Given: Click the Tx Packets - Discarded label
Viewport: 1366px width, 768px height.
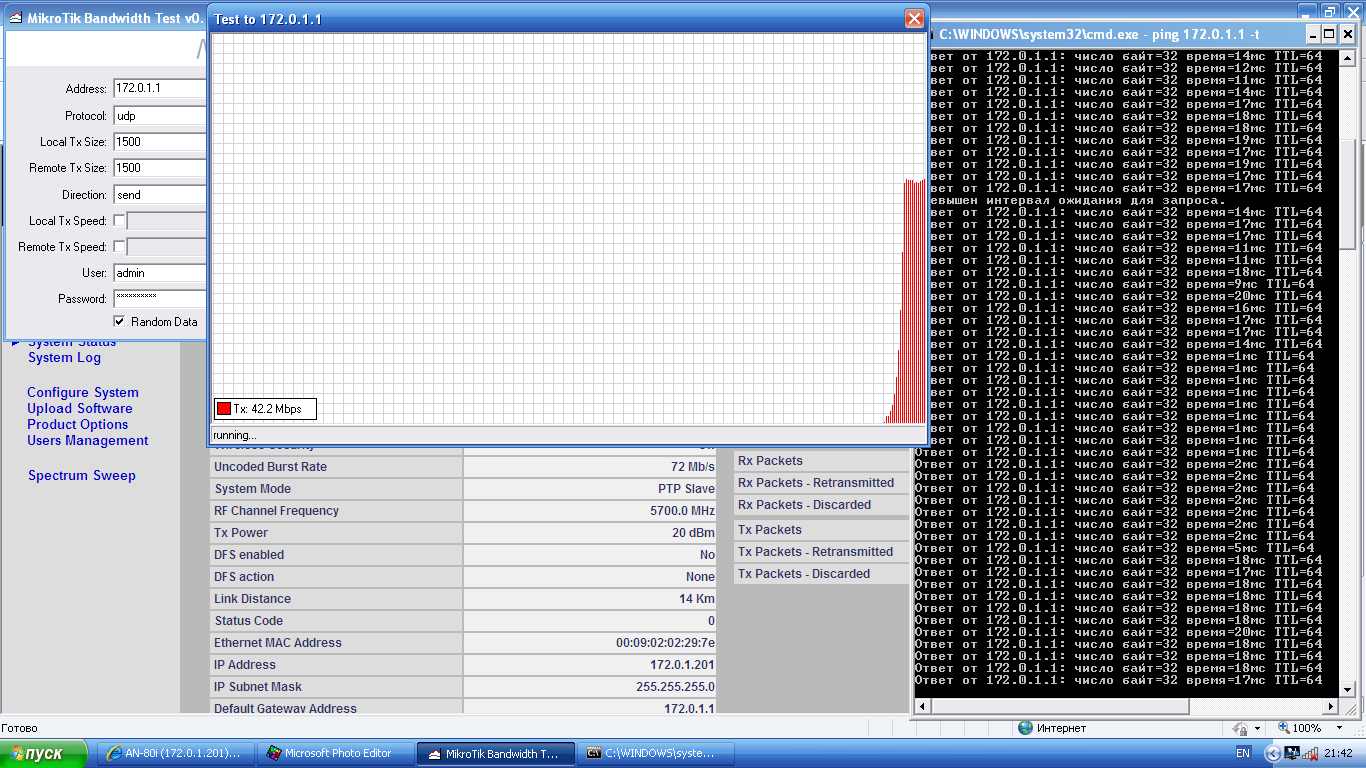Looking at the screenshot, I should 804,574.
